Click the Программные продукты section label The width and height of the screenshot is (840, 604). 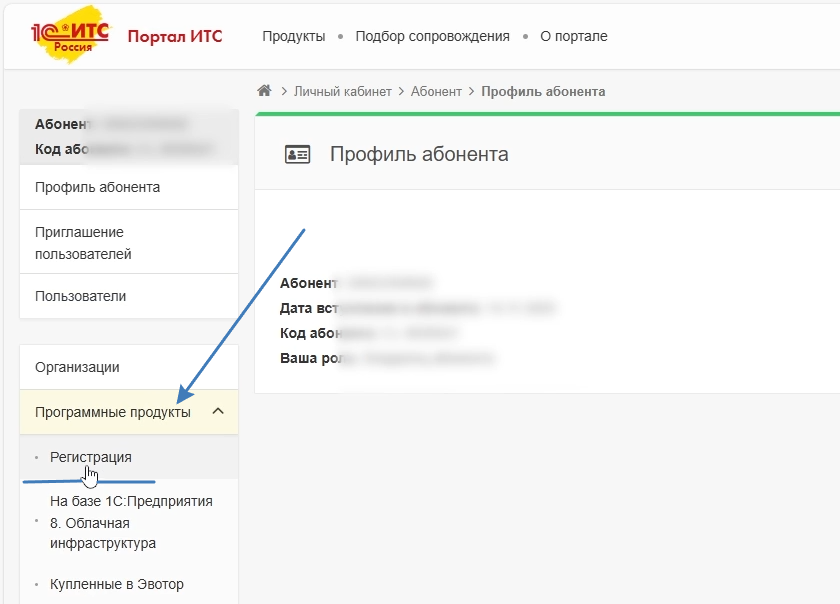(x=112, y=412)
